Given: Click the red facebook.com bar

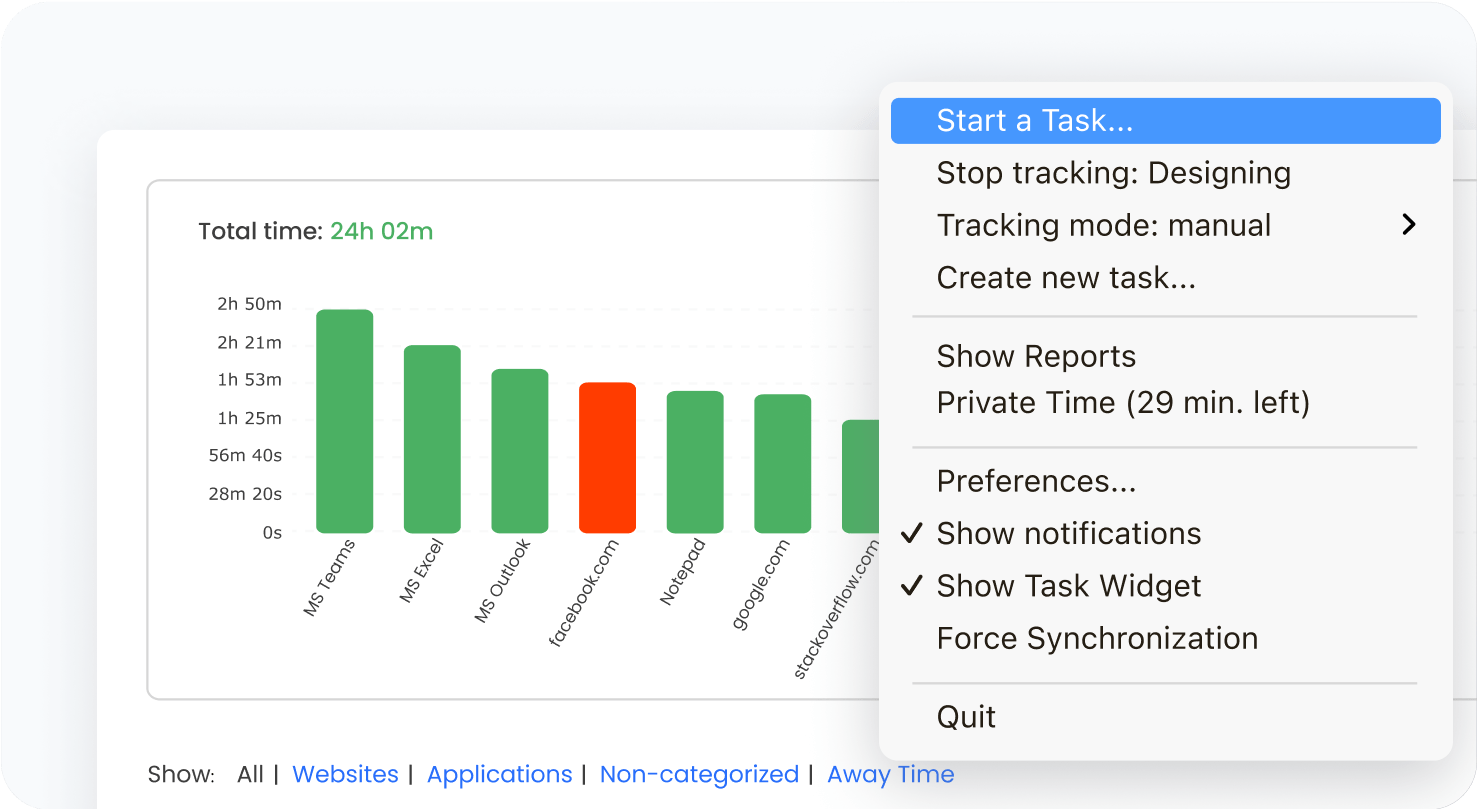Looking at the screenshot, I should [x=607, y=458].
